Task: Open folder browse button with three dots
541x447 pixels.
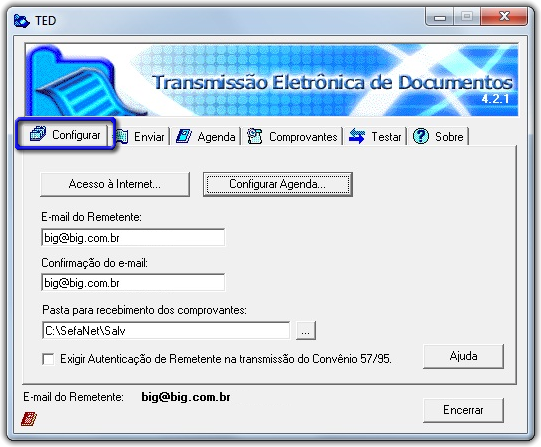Action: pyautogui.click(x=306, y=331)
